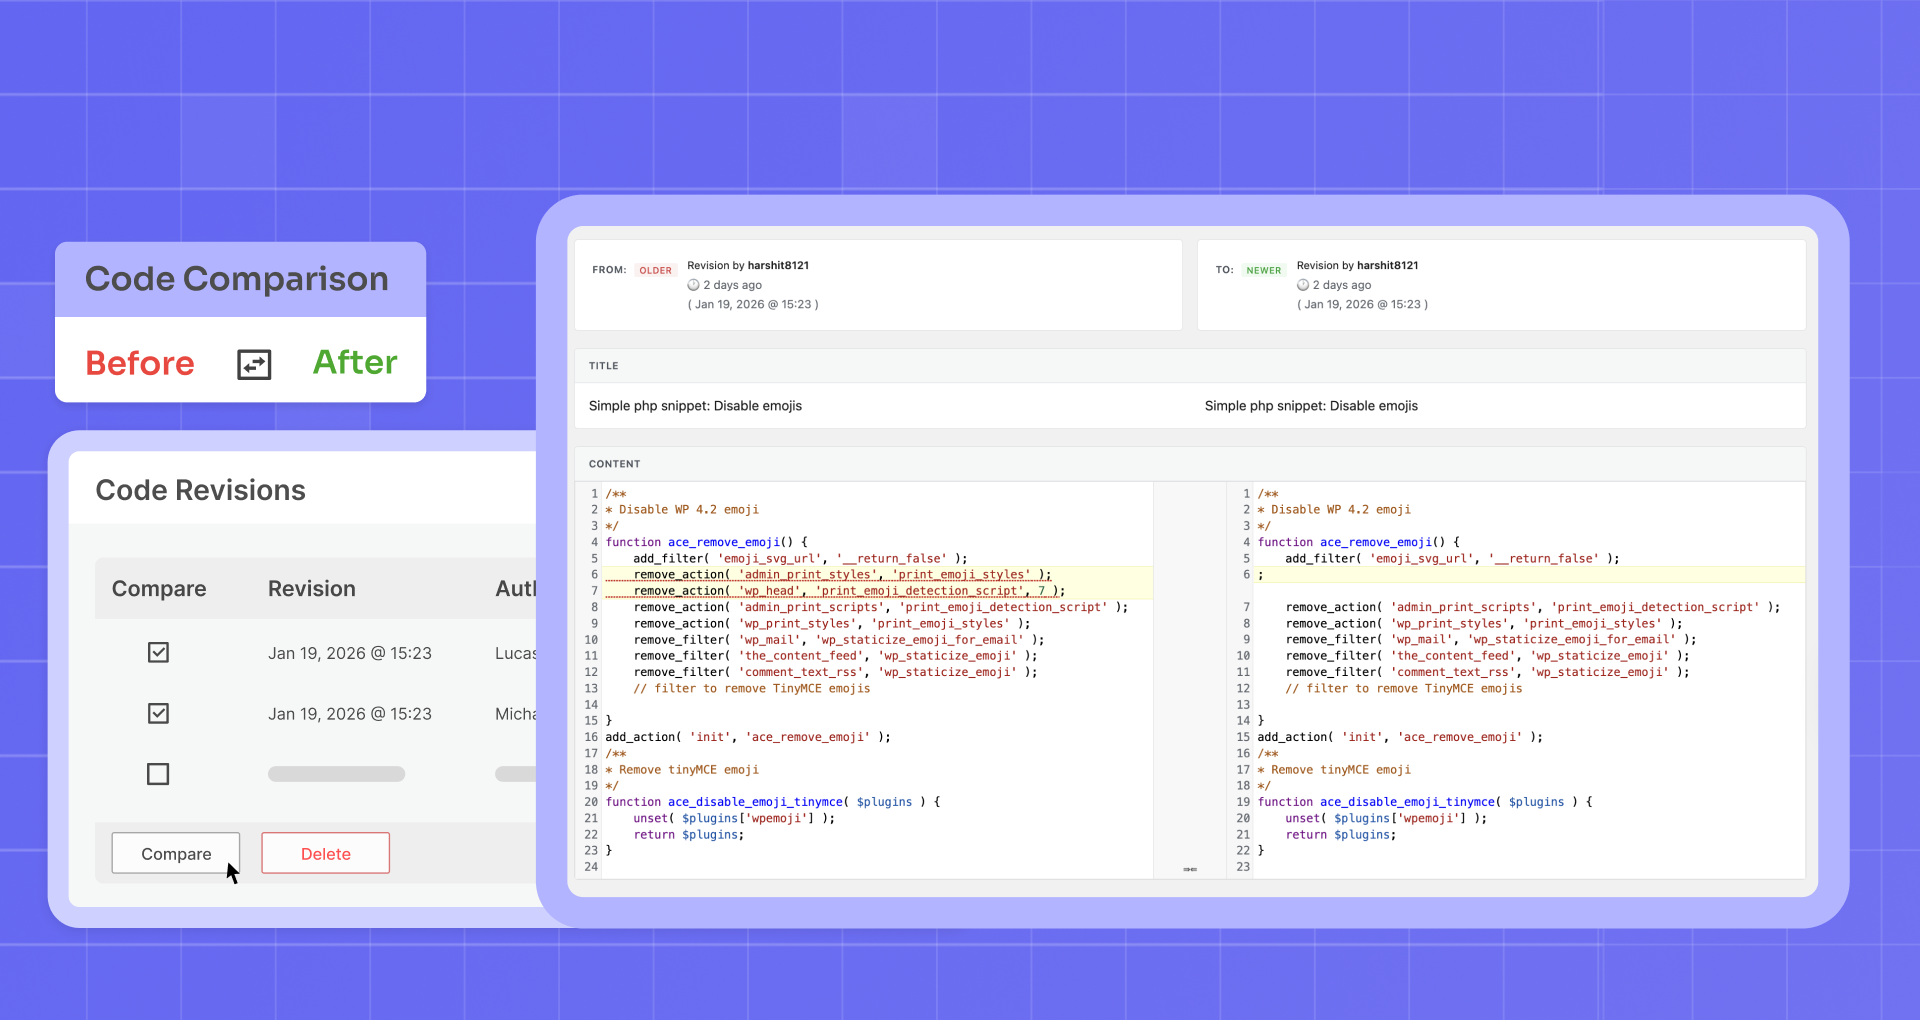Uncheck the first Jan 19 revision checkbox
This screenshot has height=1020, width=1920.
click(x=158, y=653)
